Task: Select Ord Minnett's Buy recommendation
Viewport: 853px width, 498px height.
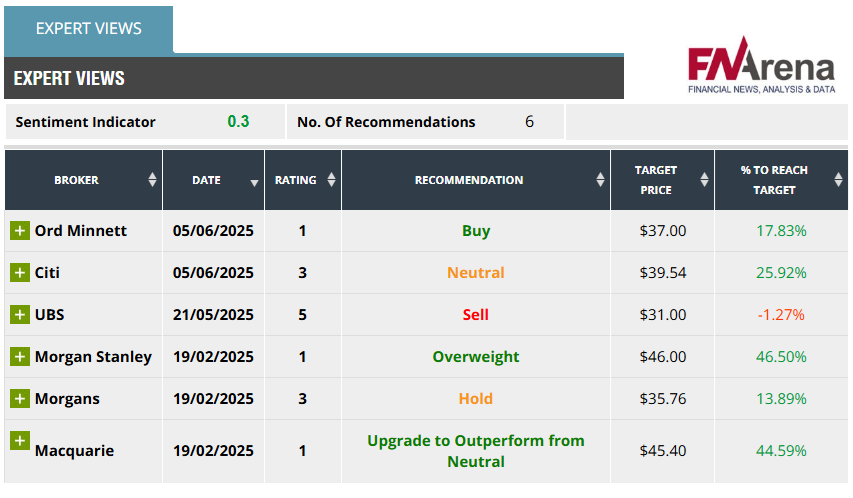Action: point(476,231)
